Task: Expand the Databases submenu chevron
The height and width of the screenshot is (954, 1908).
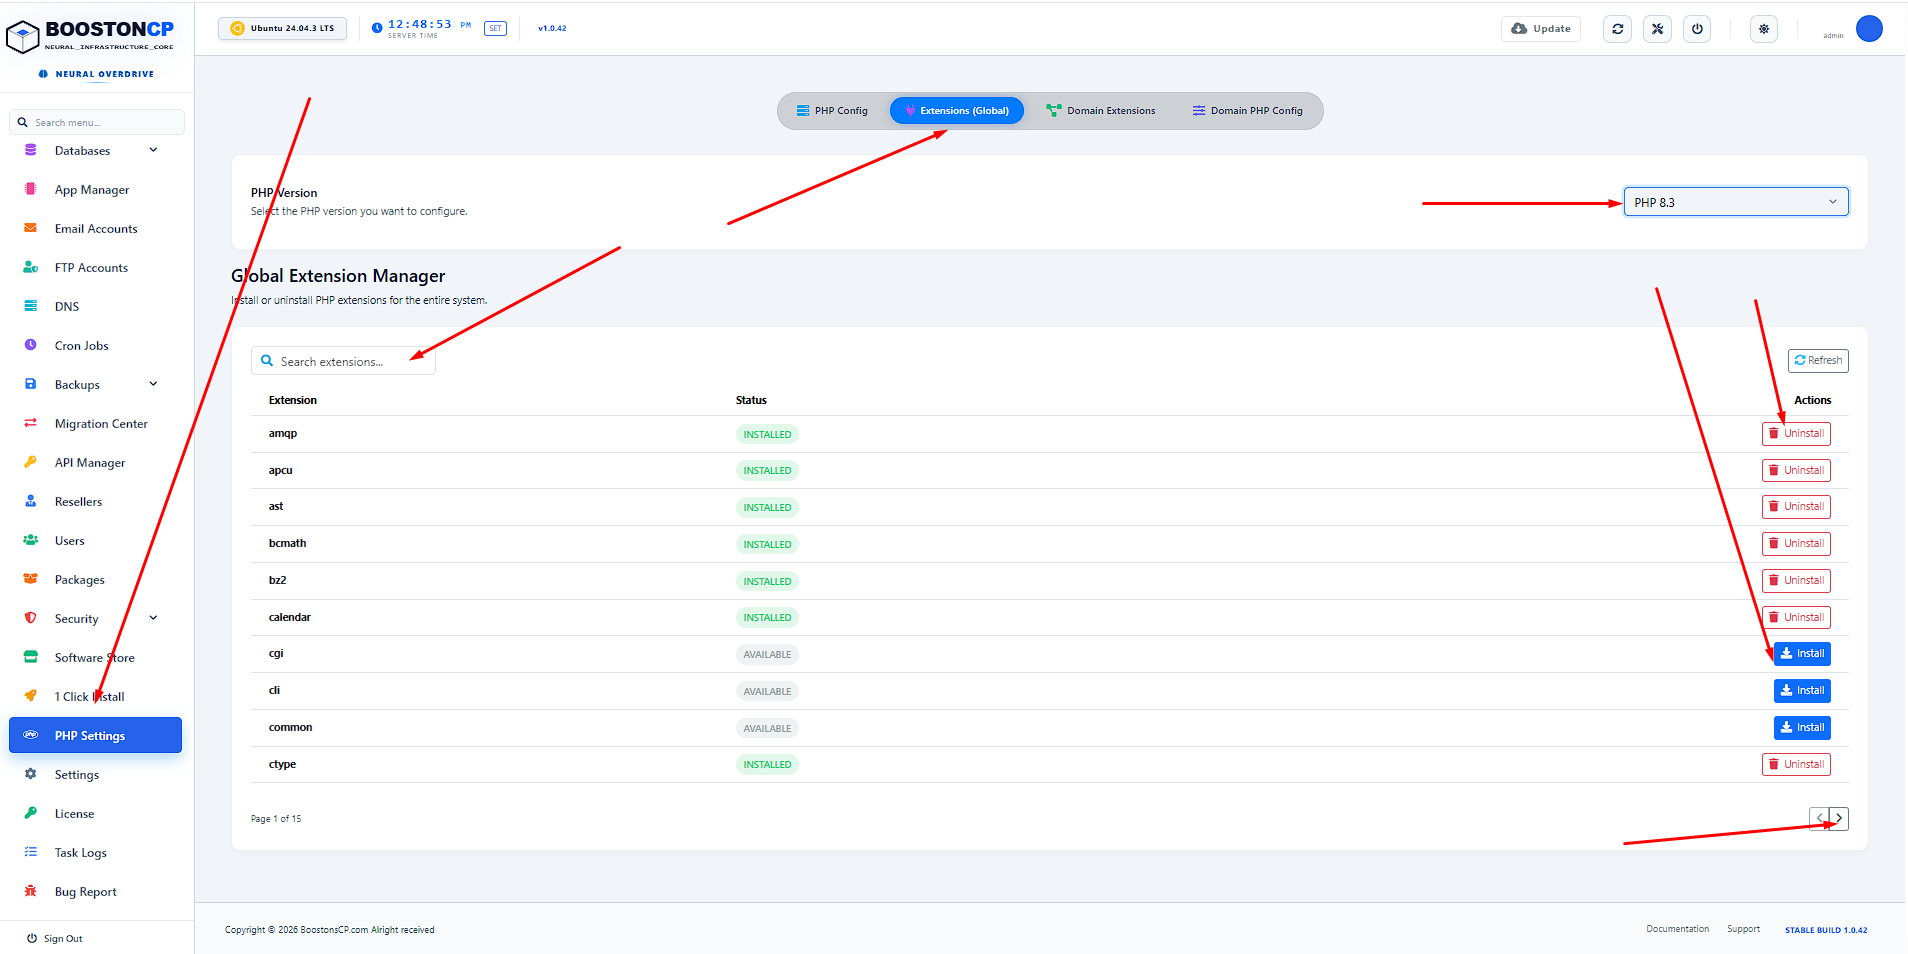Action: 153,150
